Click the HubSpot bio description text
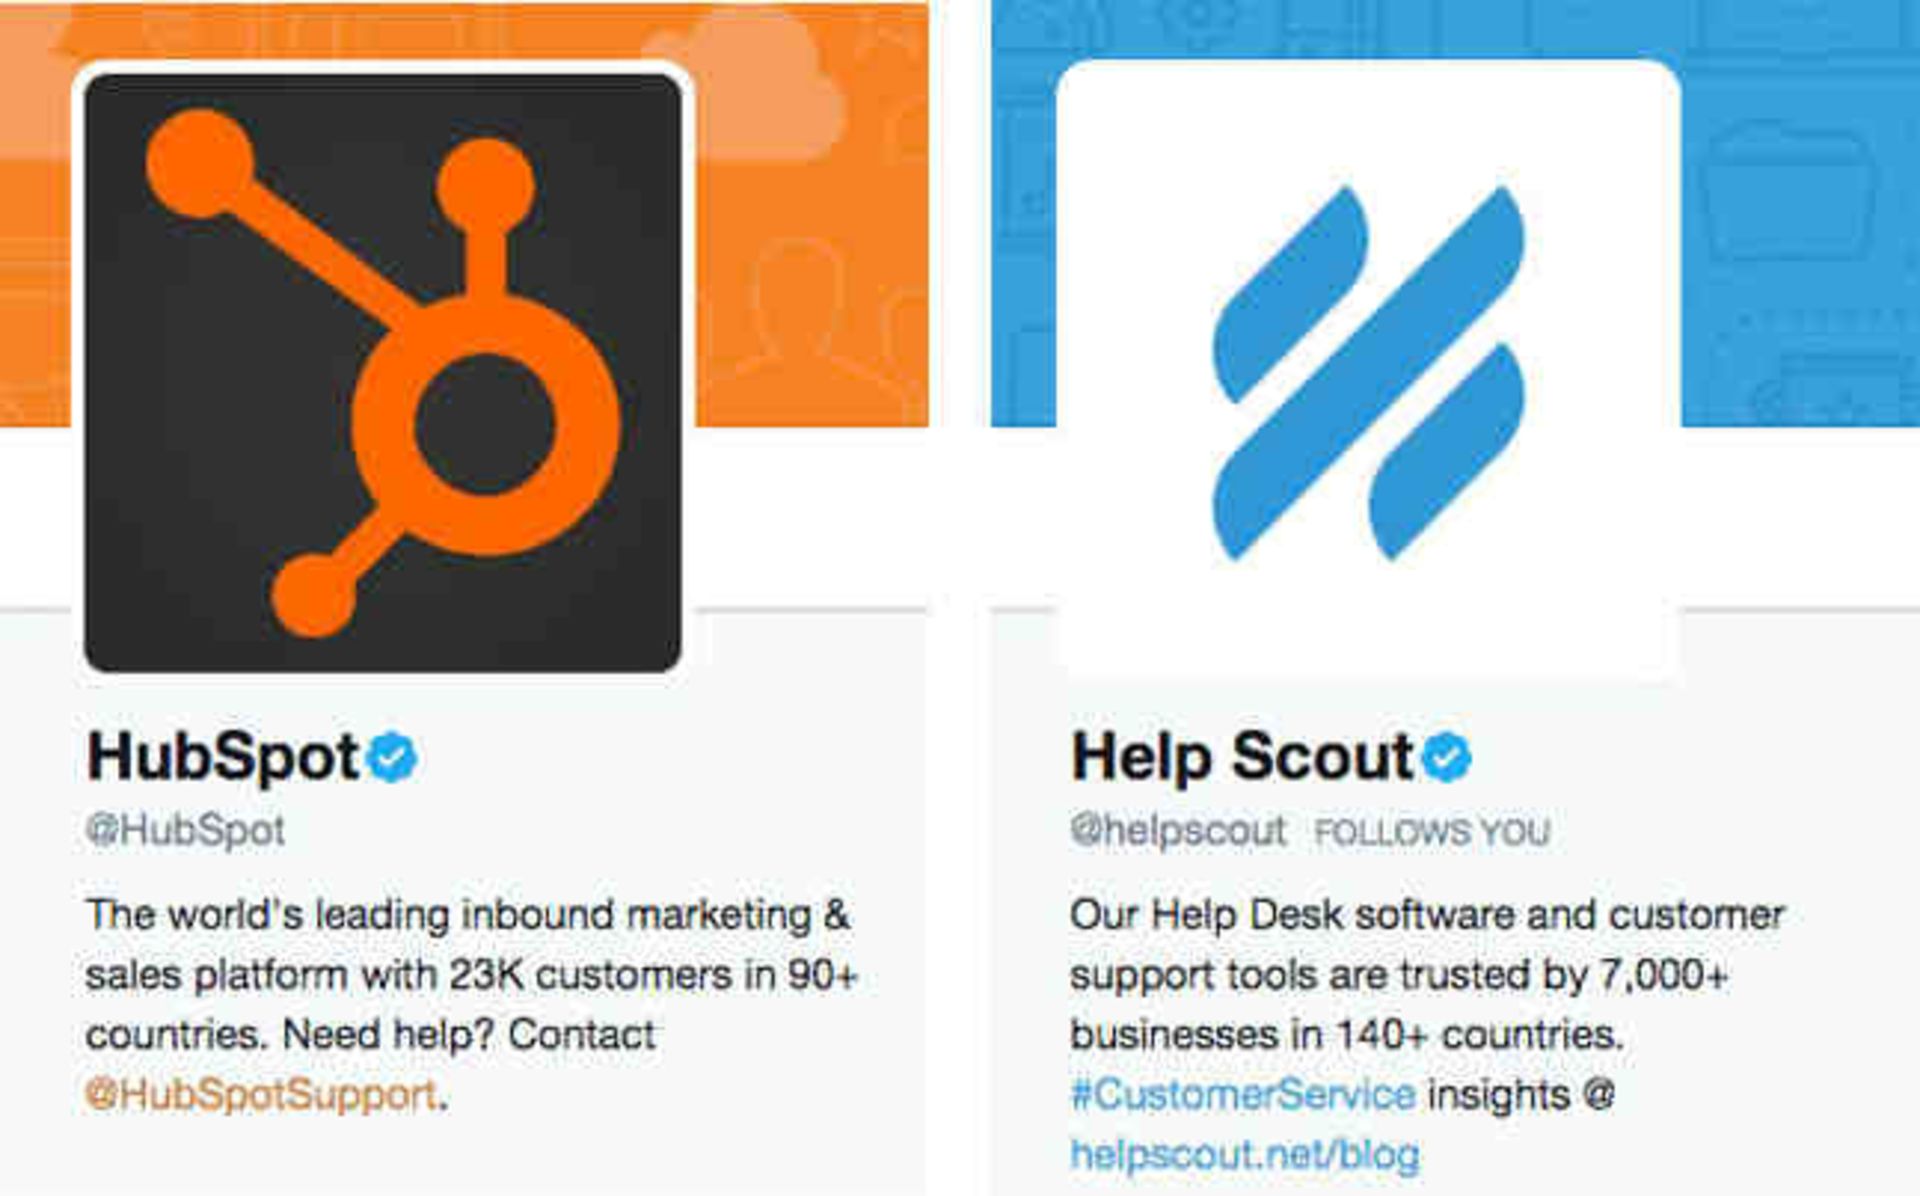 coord(470,1004)
